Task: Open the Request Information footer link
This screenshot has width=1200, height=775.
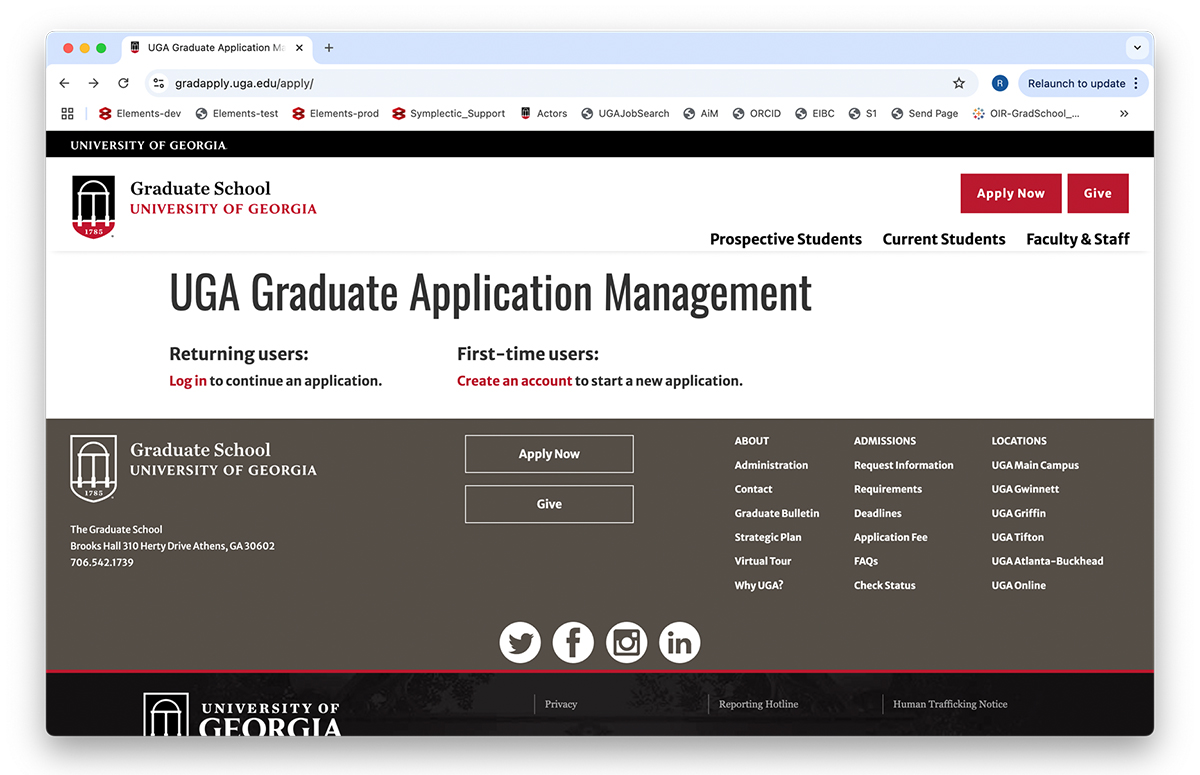Action: coord(904,465)
